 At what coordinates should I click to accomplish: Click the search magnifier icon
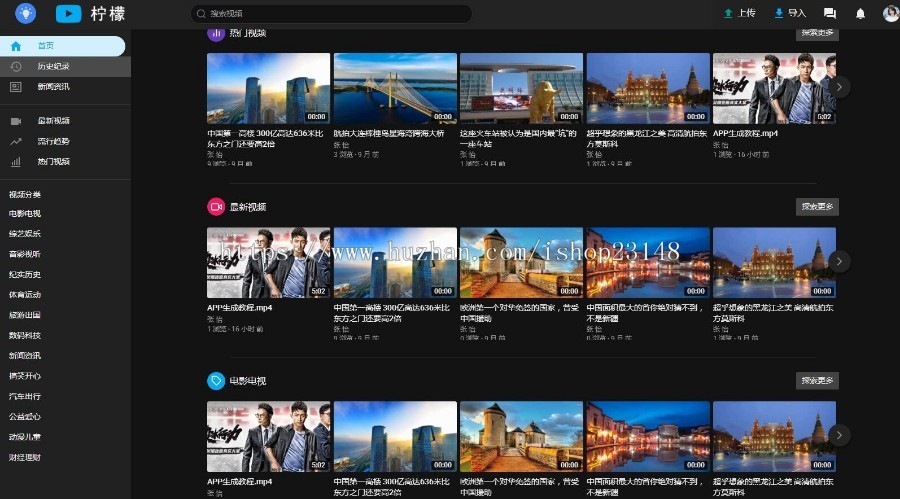[201, 13]
